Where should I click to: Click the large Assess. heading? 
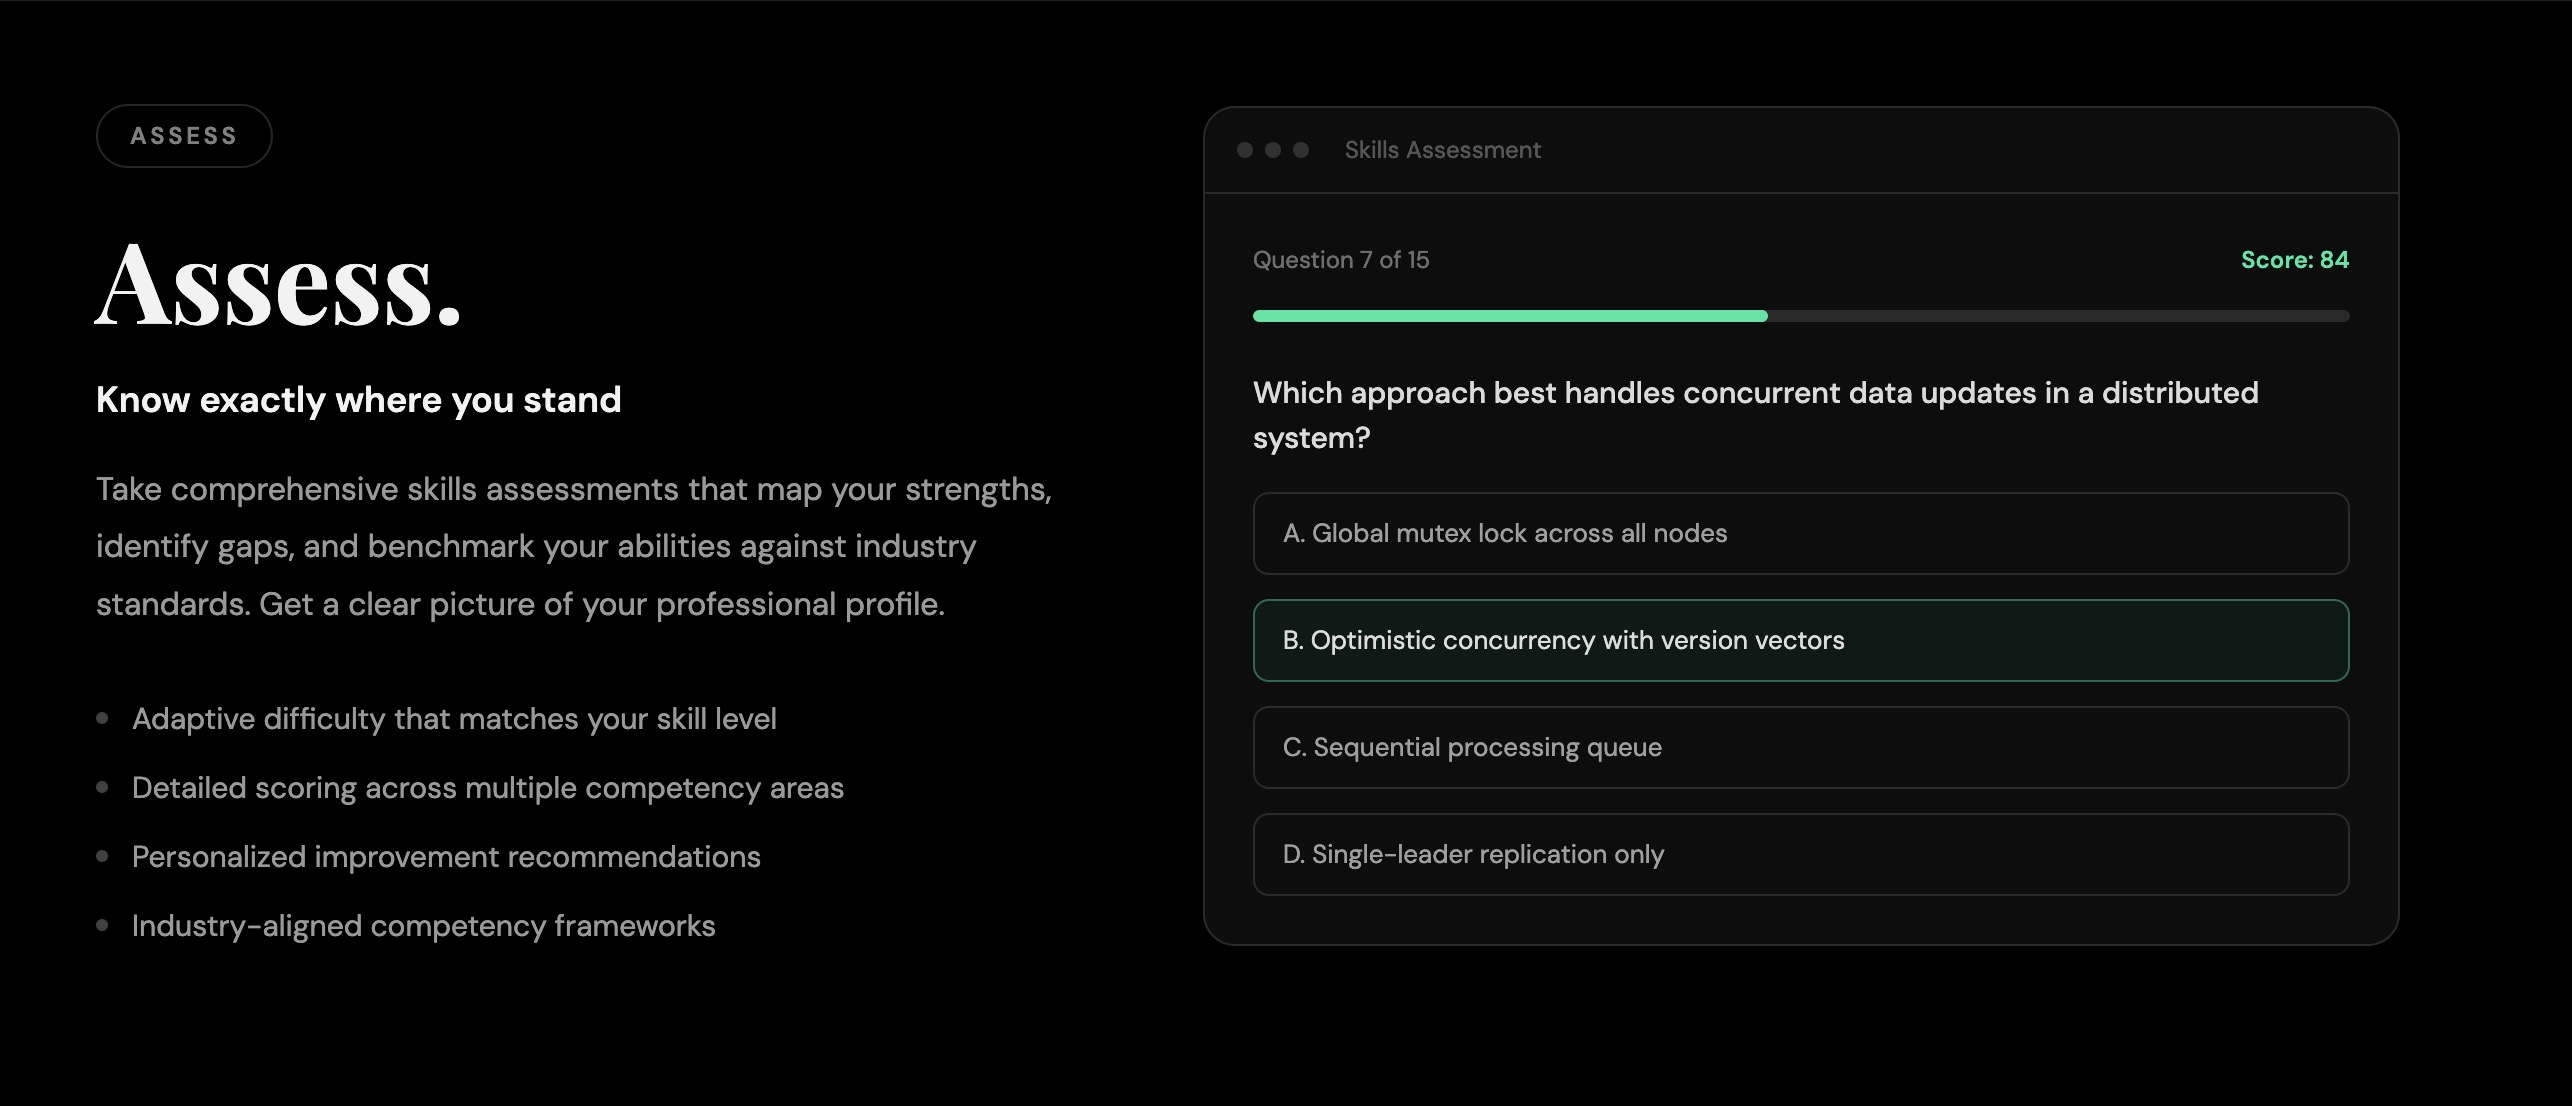[278, 285]
